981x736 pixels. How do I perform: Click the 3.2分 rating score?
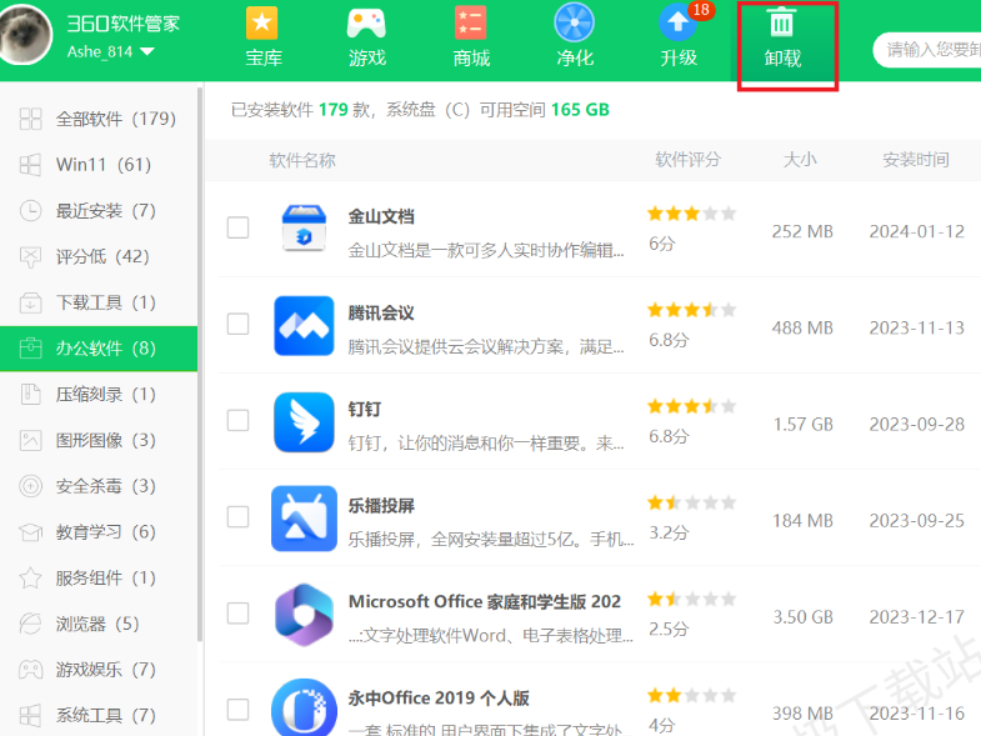point(669,533)
